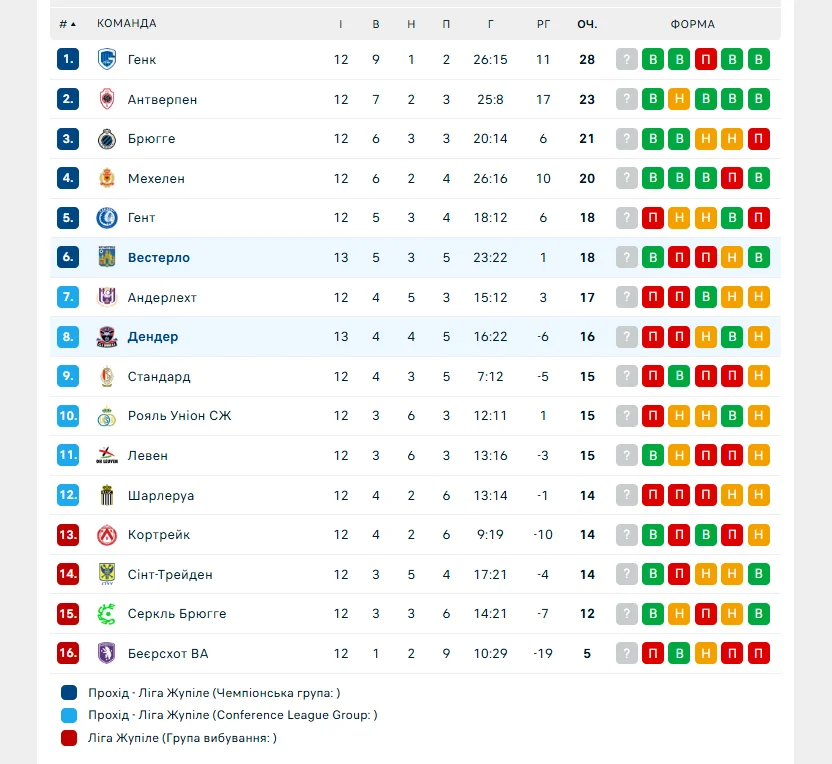The height and width of the screenshot is (764, 832).
Task: Click the Anderlecht club crest icon
Action: 107,297
